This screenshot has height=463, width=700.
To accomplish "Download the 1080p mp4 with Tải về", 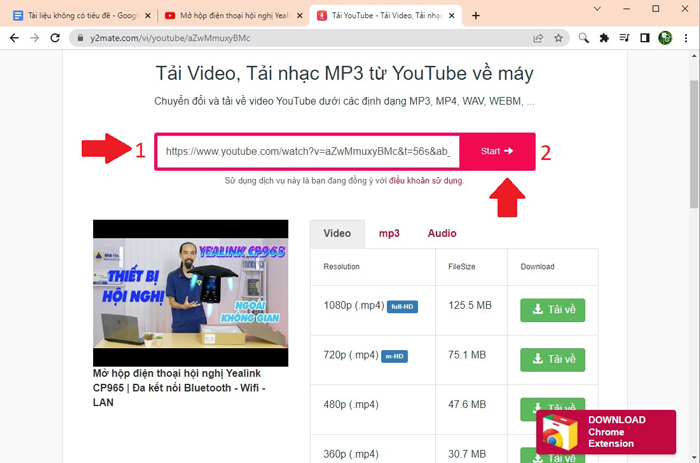I will pyautogui.click(x=552, y=310).
